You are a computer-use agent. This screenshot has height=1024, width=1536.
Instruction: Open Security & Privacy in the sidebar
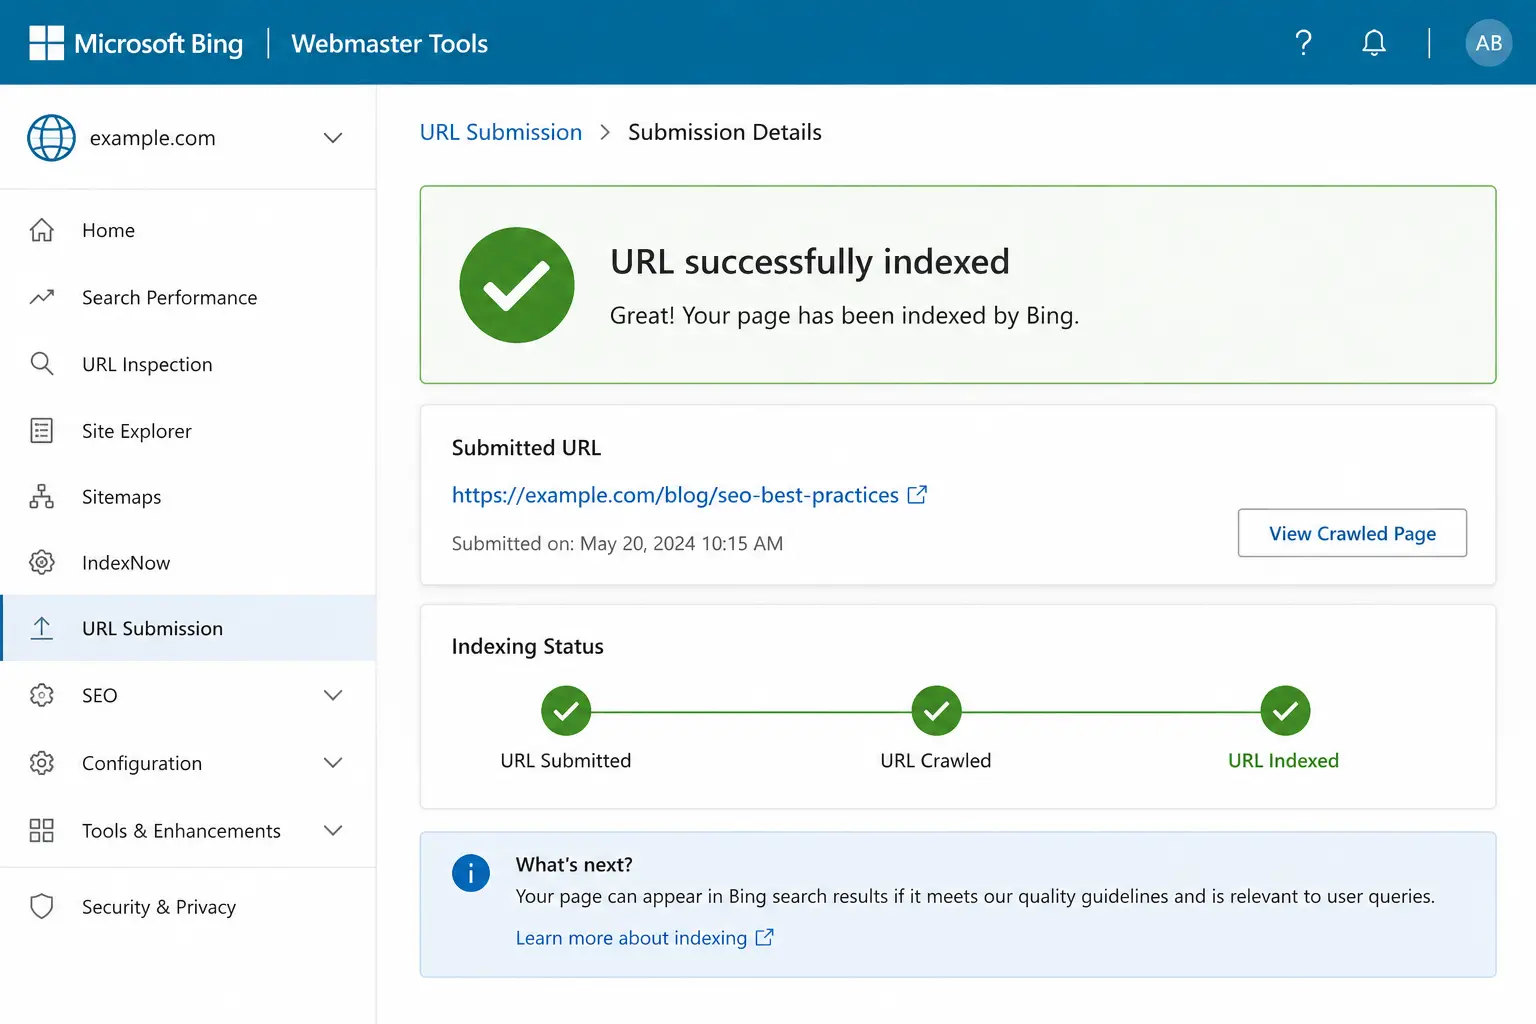coord(188,906)
